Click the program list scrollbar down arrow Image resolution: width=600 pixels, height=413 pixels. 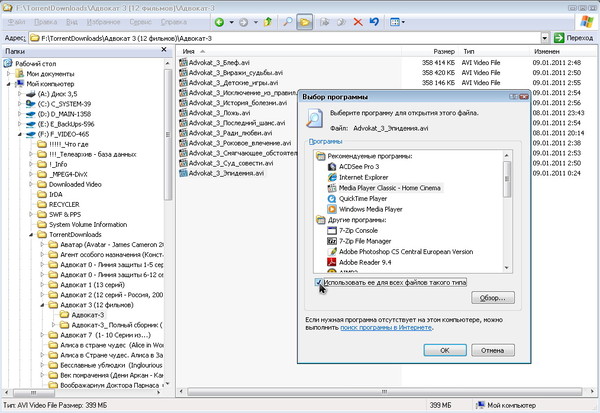tap(507, 268)
